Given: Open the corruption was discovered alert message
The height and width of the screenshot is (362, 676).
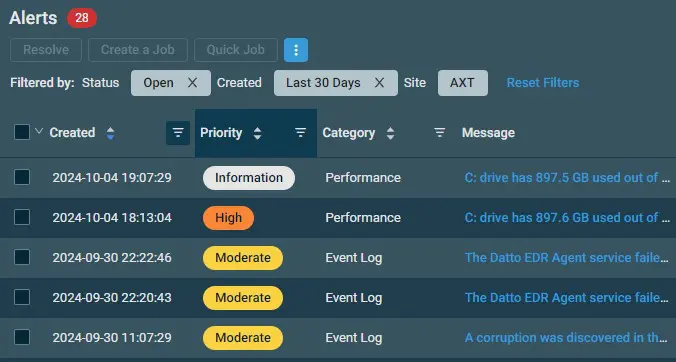Looking at the screenshot, I should point(567,338).
